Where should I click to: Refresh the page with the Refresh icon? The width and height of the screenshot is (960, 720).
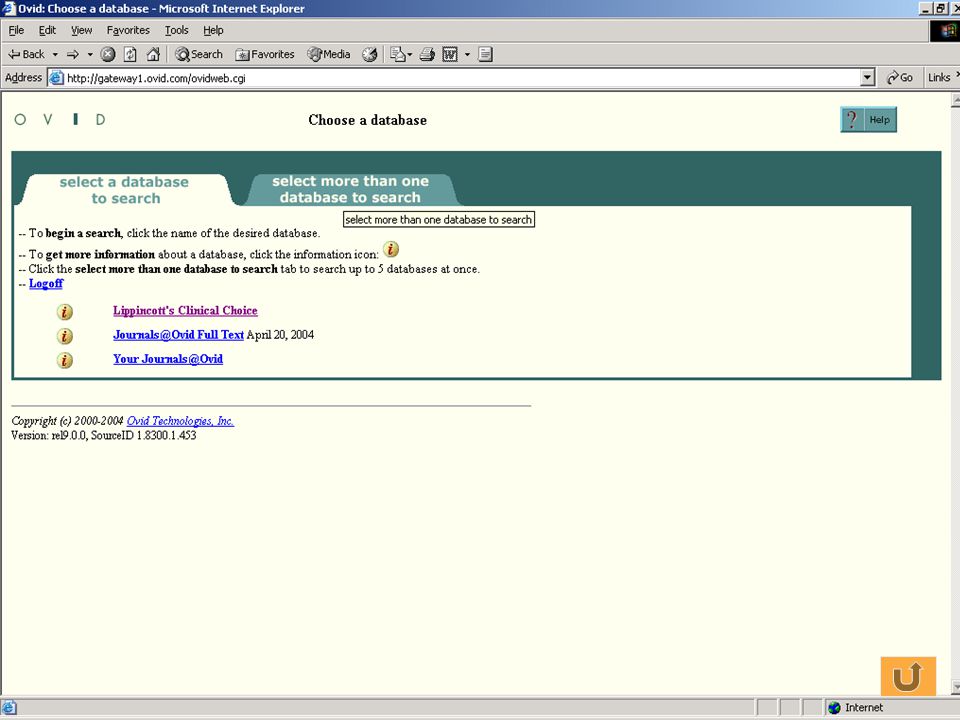[x=130, y=54]
